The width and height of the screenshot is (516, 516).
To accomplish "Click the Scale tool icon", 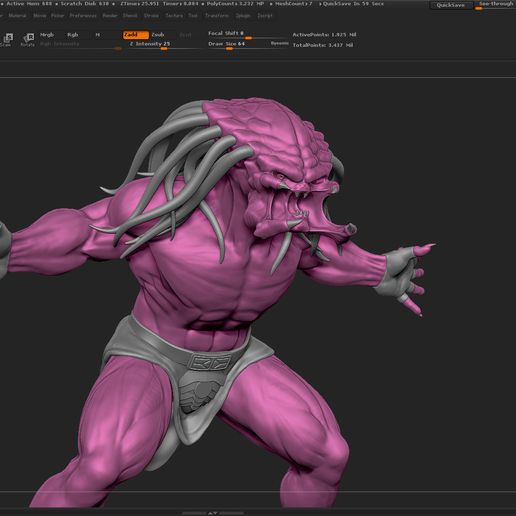I will (7, 39).
